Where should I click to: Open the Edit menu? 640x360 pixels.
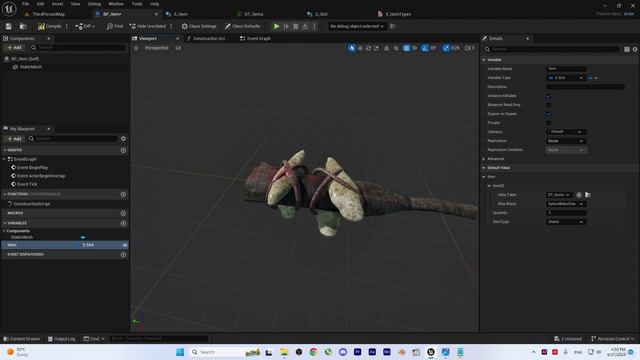coord(40,4)
